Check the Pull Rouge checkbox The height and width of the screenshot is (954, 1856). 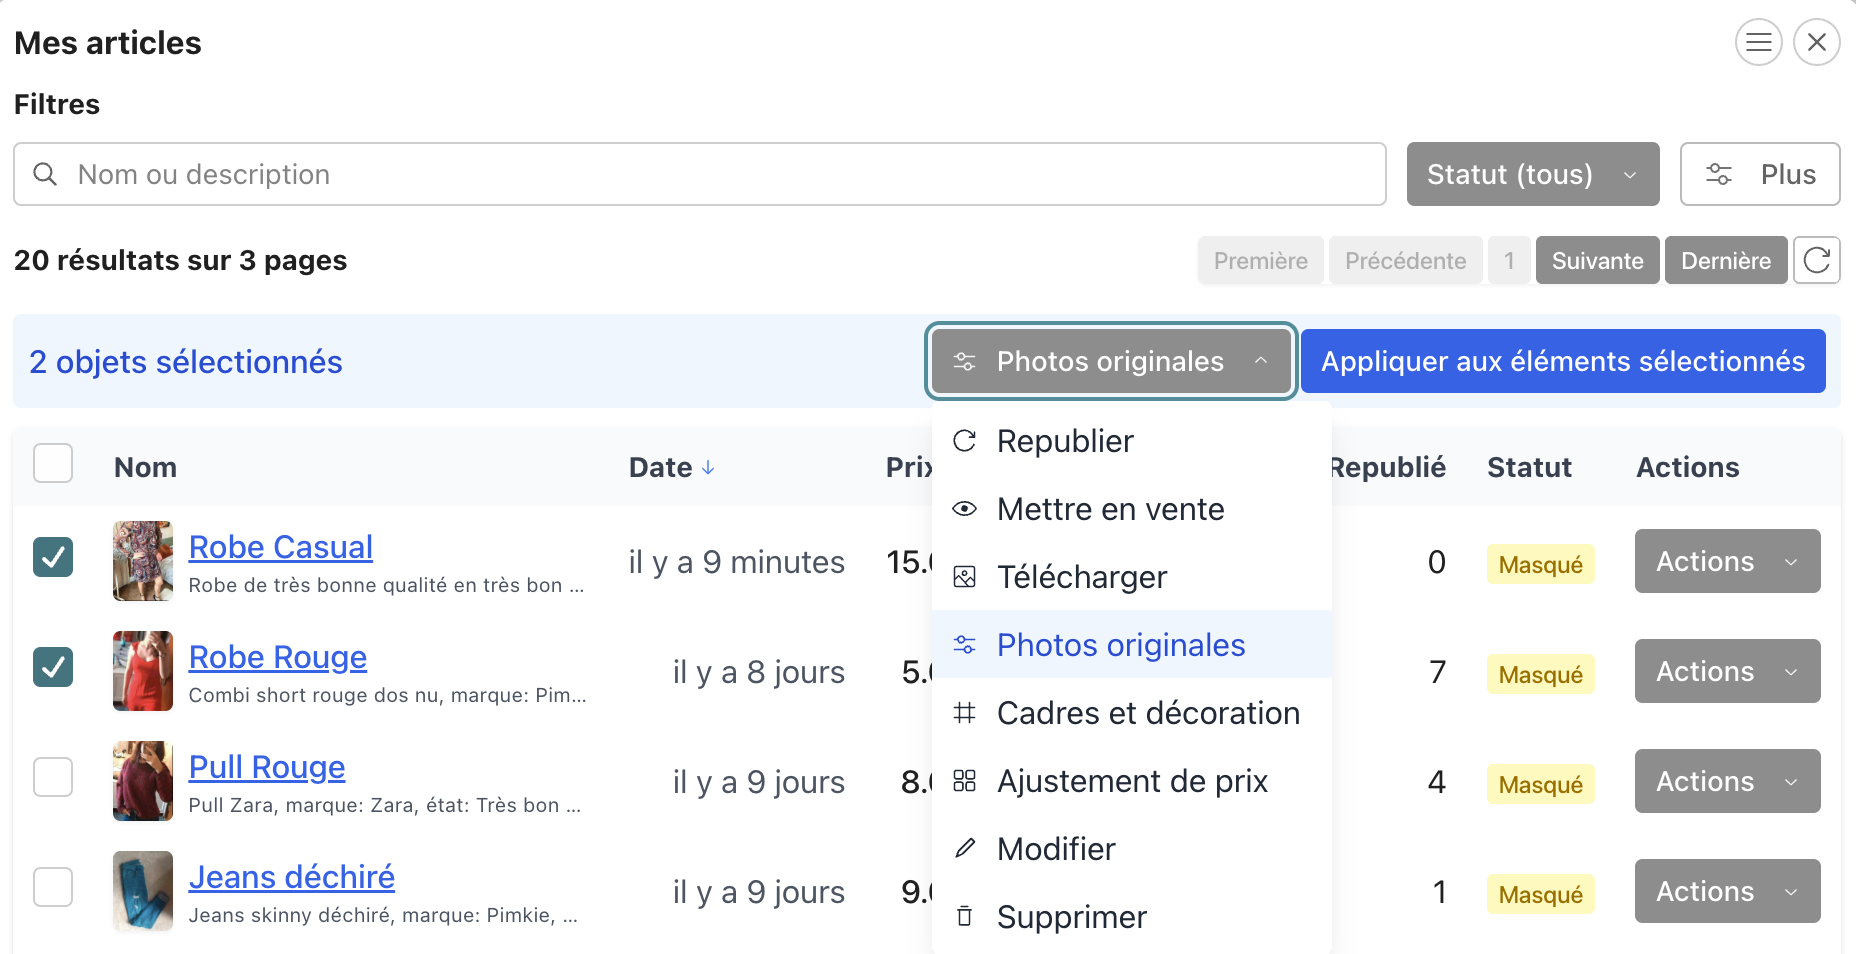point(52,777)
